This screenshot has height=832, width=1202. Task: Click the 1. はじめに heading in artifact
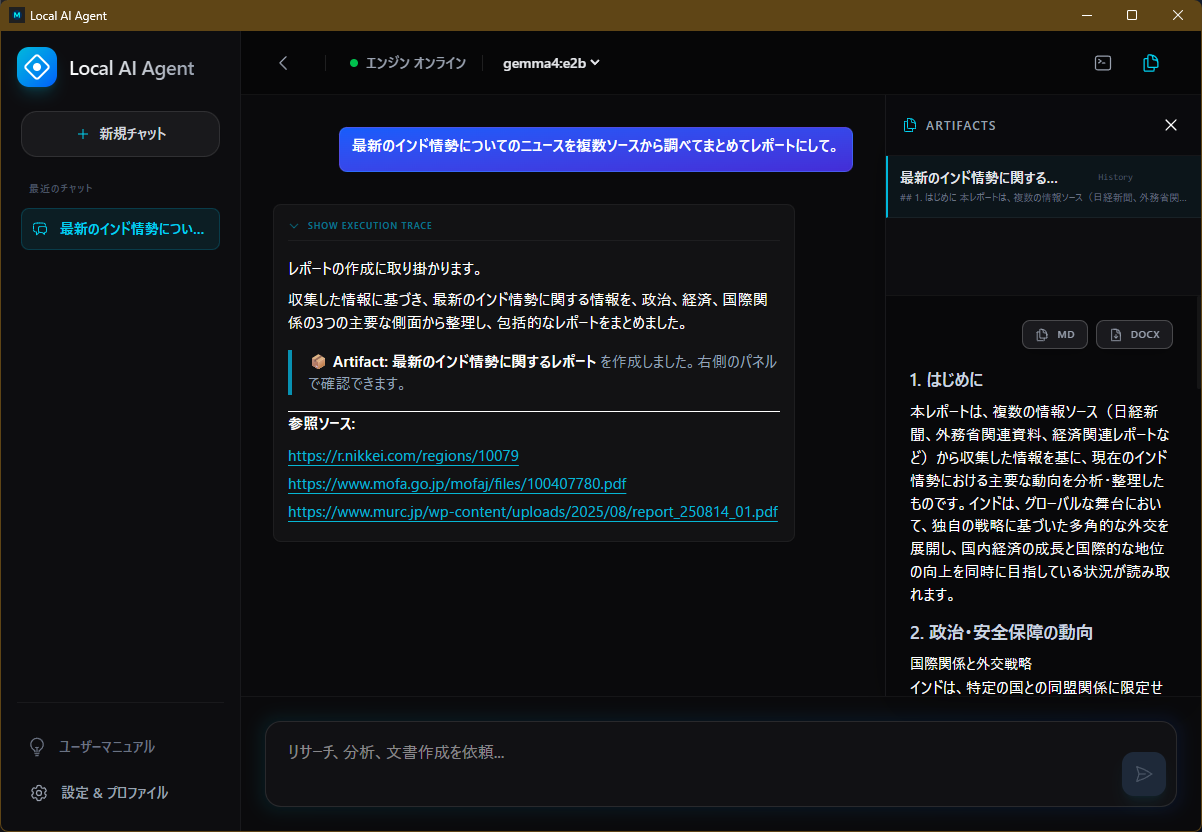[x=946, y=380]
